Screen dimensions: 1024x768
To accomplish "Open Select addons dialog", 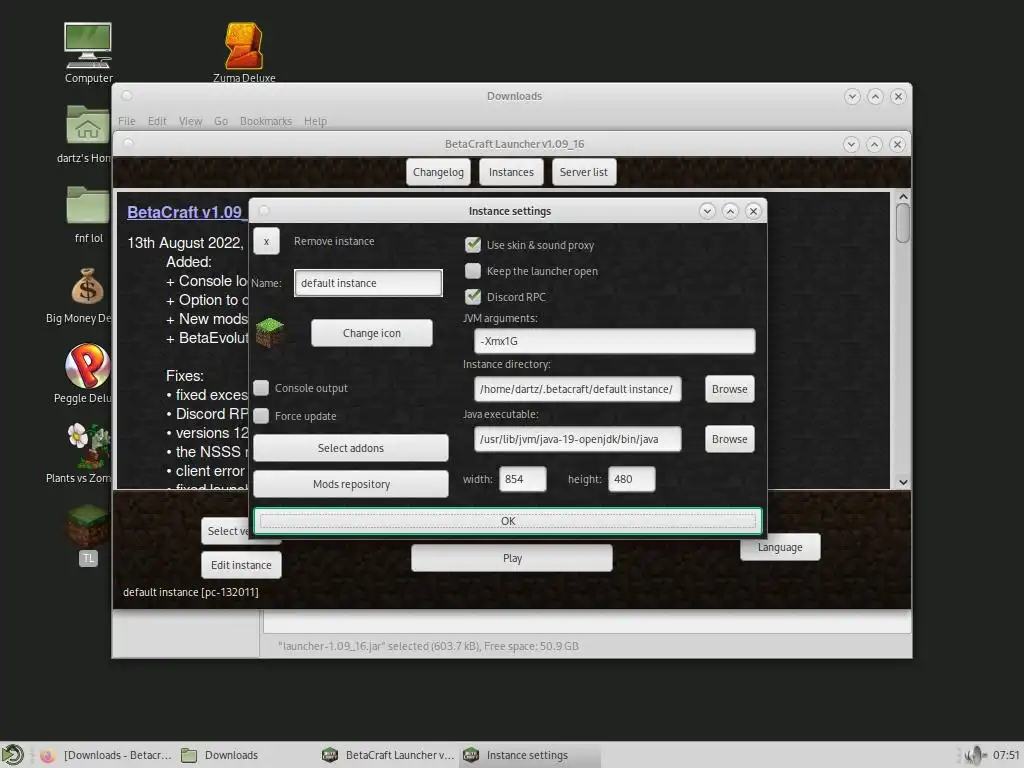I will coord(351,448).
